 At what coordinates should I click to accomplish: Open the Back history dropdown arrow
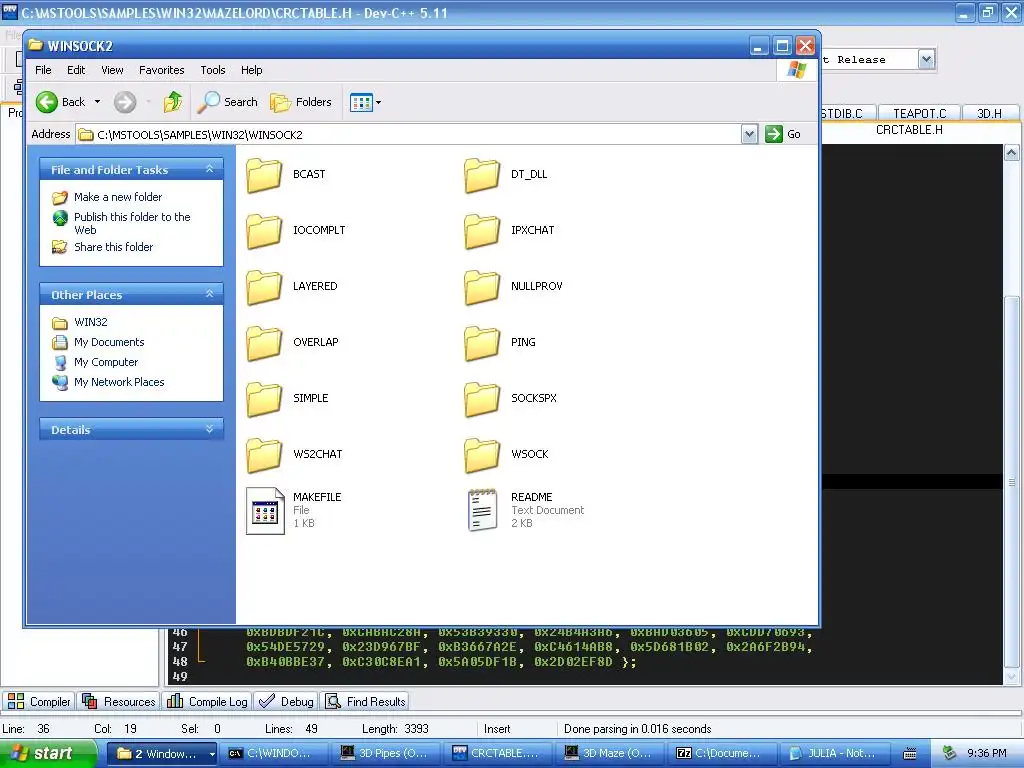coord(97,102)
